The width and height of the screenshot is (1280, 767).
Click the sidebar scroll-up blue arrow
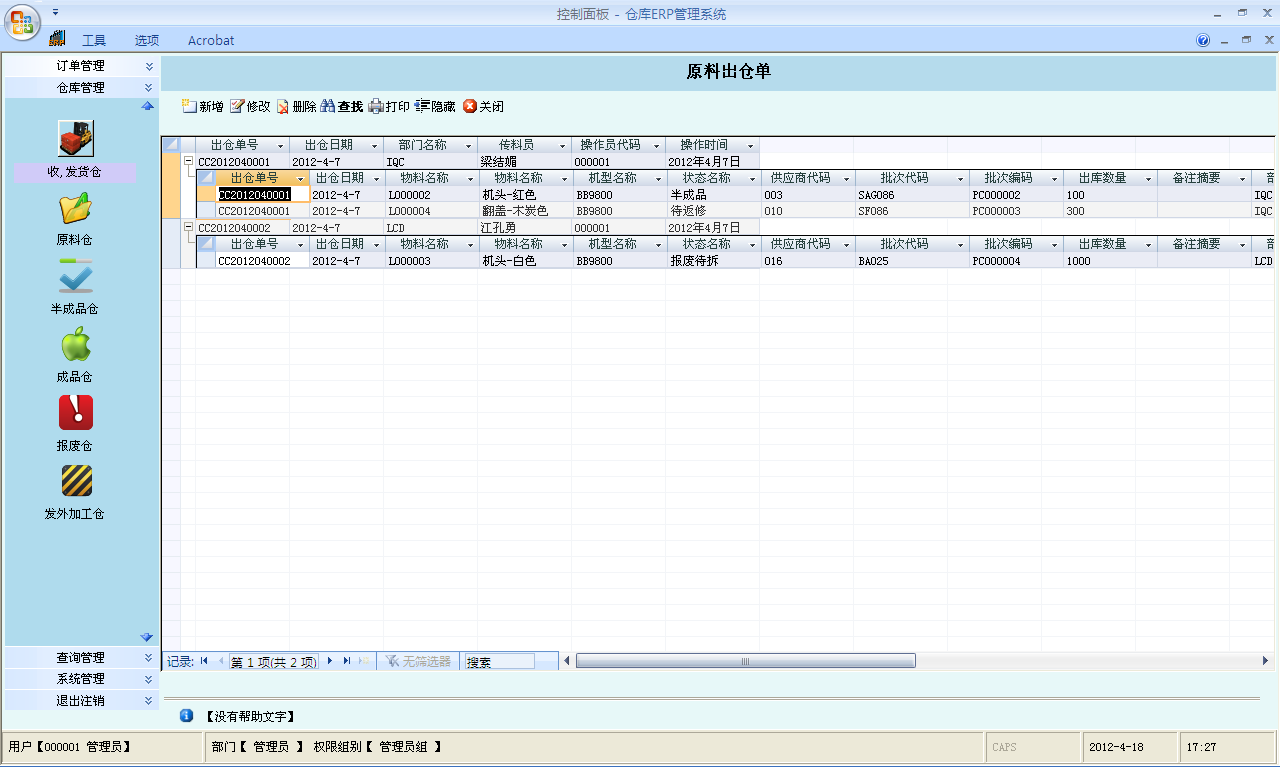pyautogui.click(x=147, y=106)
